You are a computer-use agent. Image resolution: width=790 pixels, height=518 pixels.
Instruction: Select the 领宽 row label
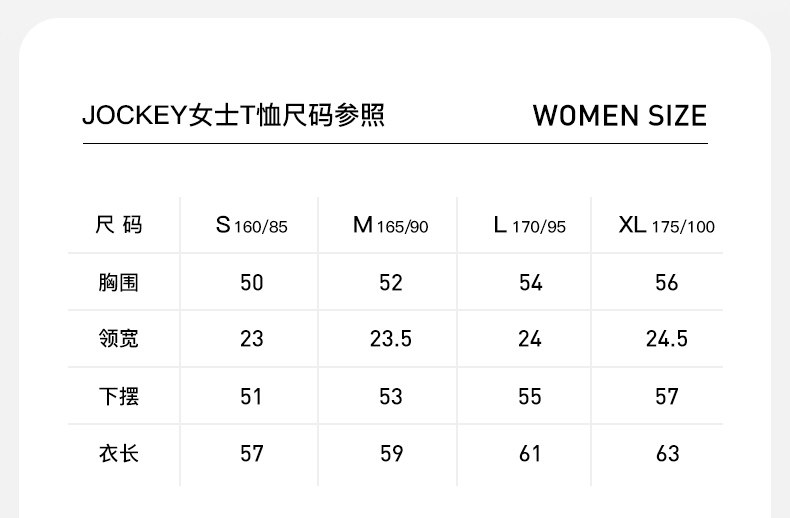[119, 339]
